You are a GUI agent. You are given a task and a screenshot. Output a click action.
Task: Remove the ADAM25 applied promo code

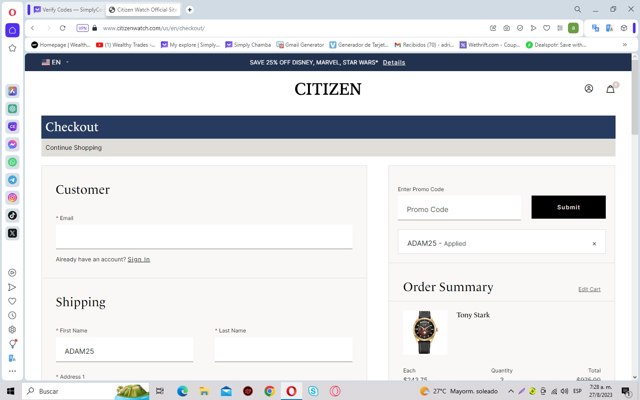594,244
